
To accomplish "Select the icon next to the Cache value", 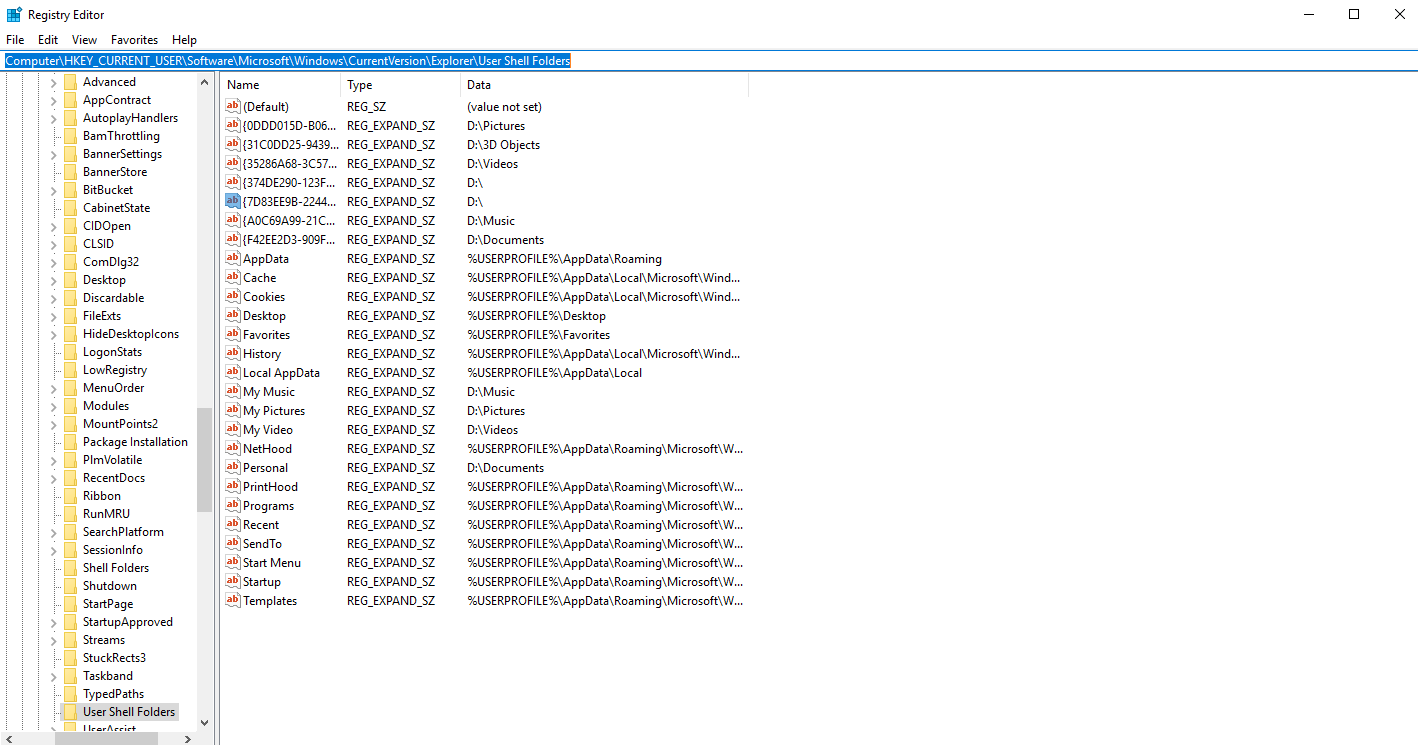I will point(233,277).
